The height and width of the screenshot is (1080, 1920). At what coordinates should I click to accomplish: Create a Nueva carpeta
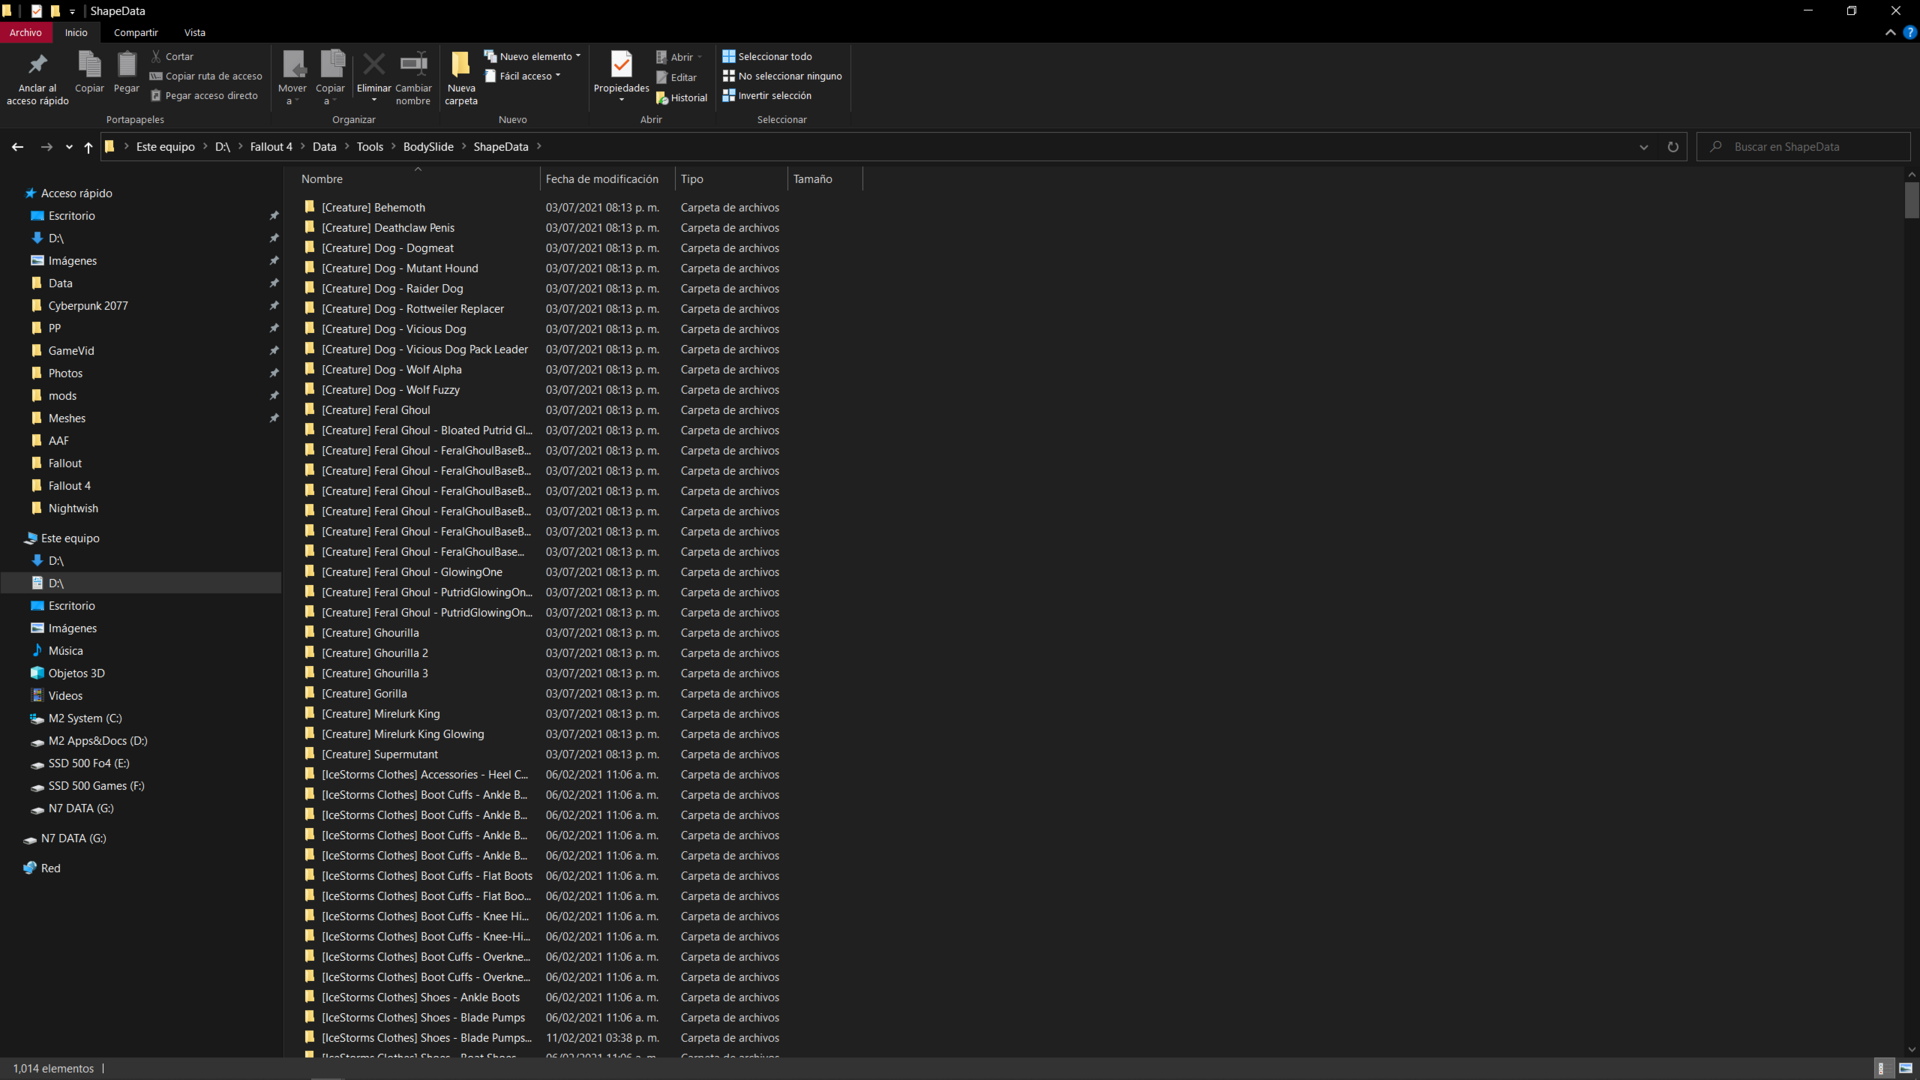pos(461,77)
